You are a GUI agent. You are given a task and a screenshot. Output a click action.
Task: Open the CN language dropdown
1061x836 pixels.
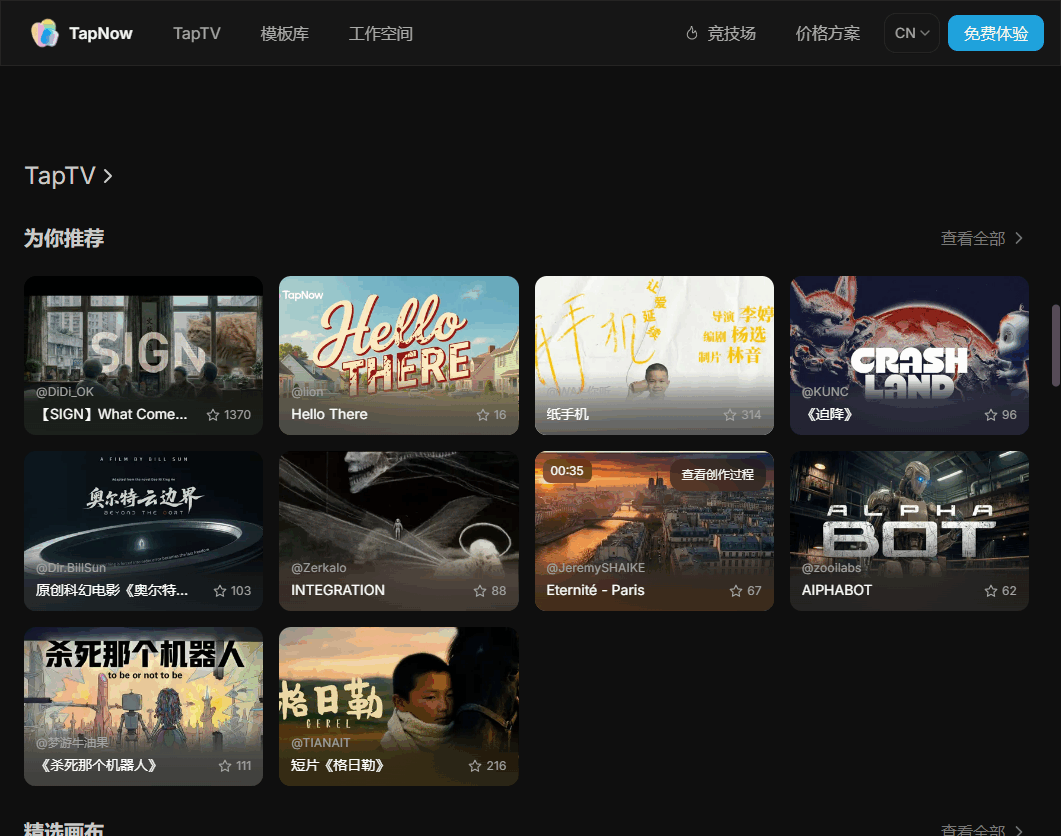tap(911, 33)
